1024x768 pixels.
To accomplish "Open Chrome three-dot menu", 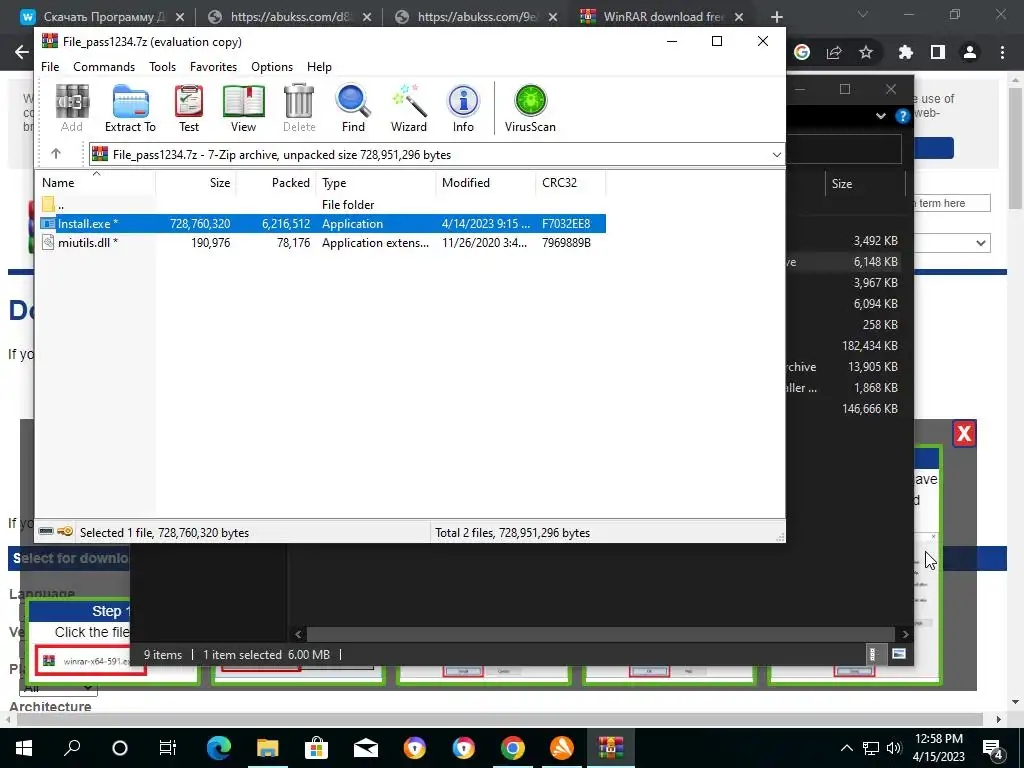I will click(x=1002, y=52).
